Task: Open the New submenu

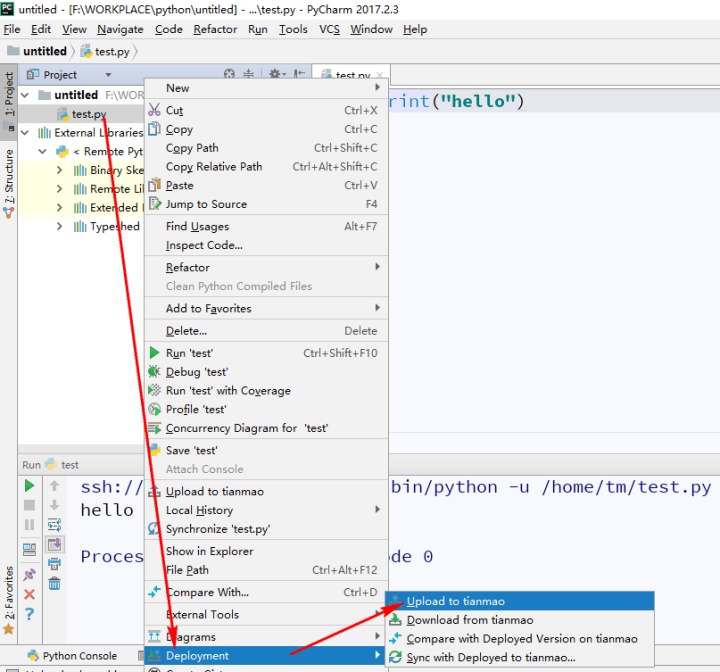Action: pyautogui.click(x=266, y=88)
